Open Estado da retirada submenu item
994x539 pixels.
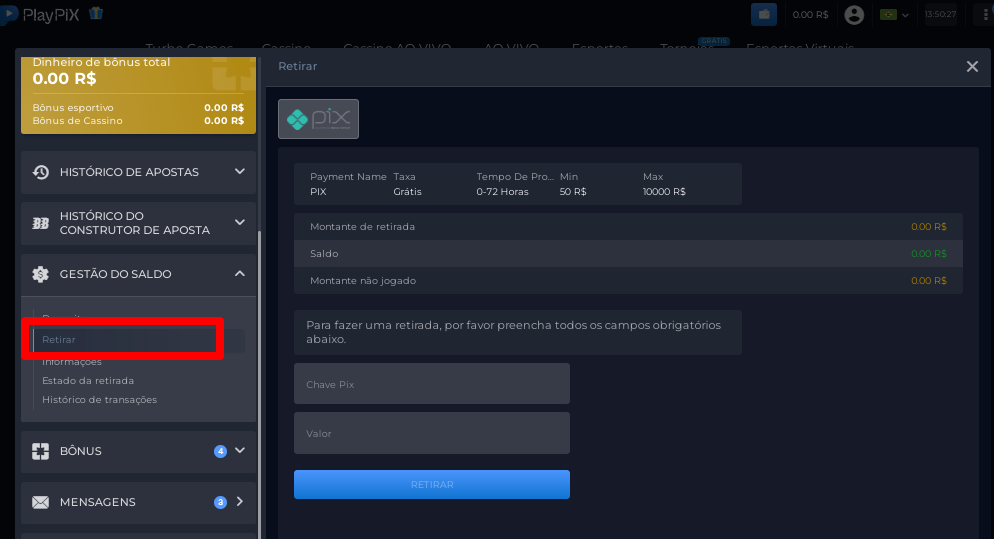point(88,381)
